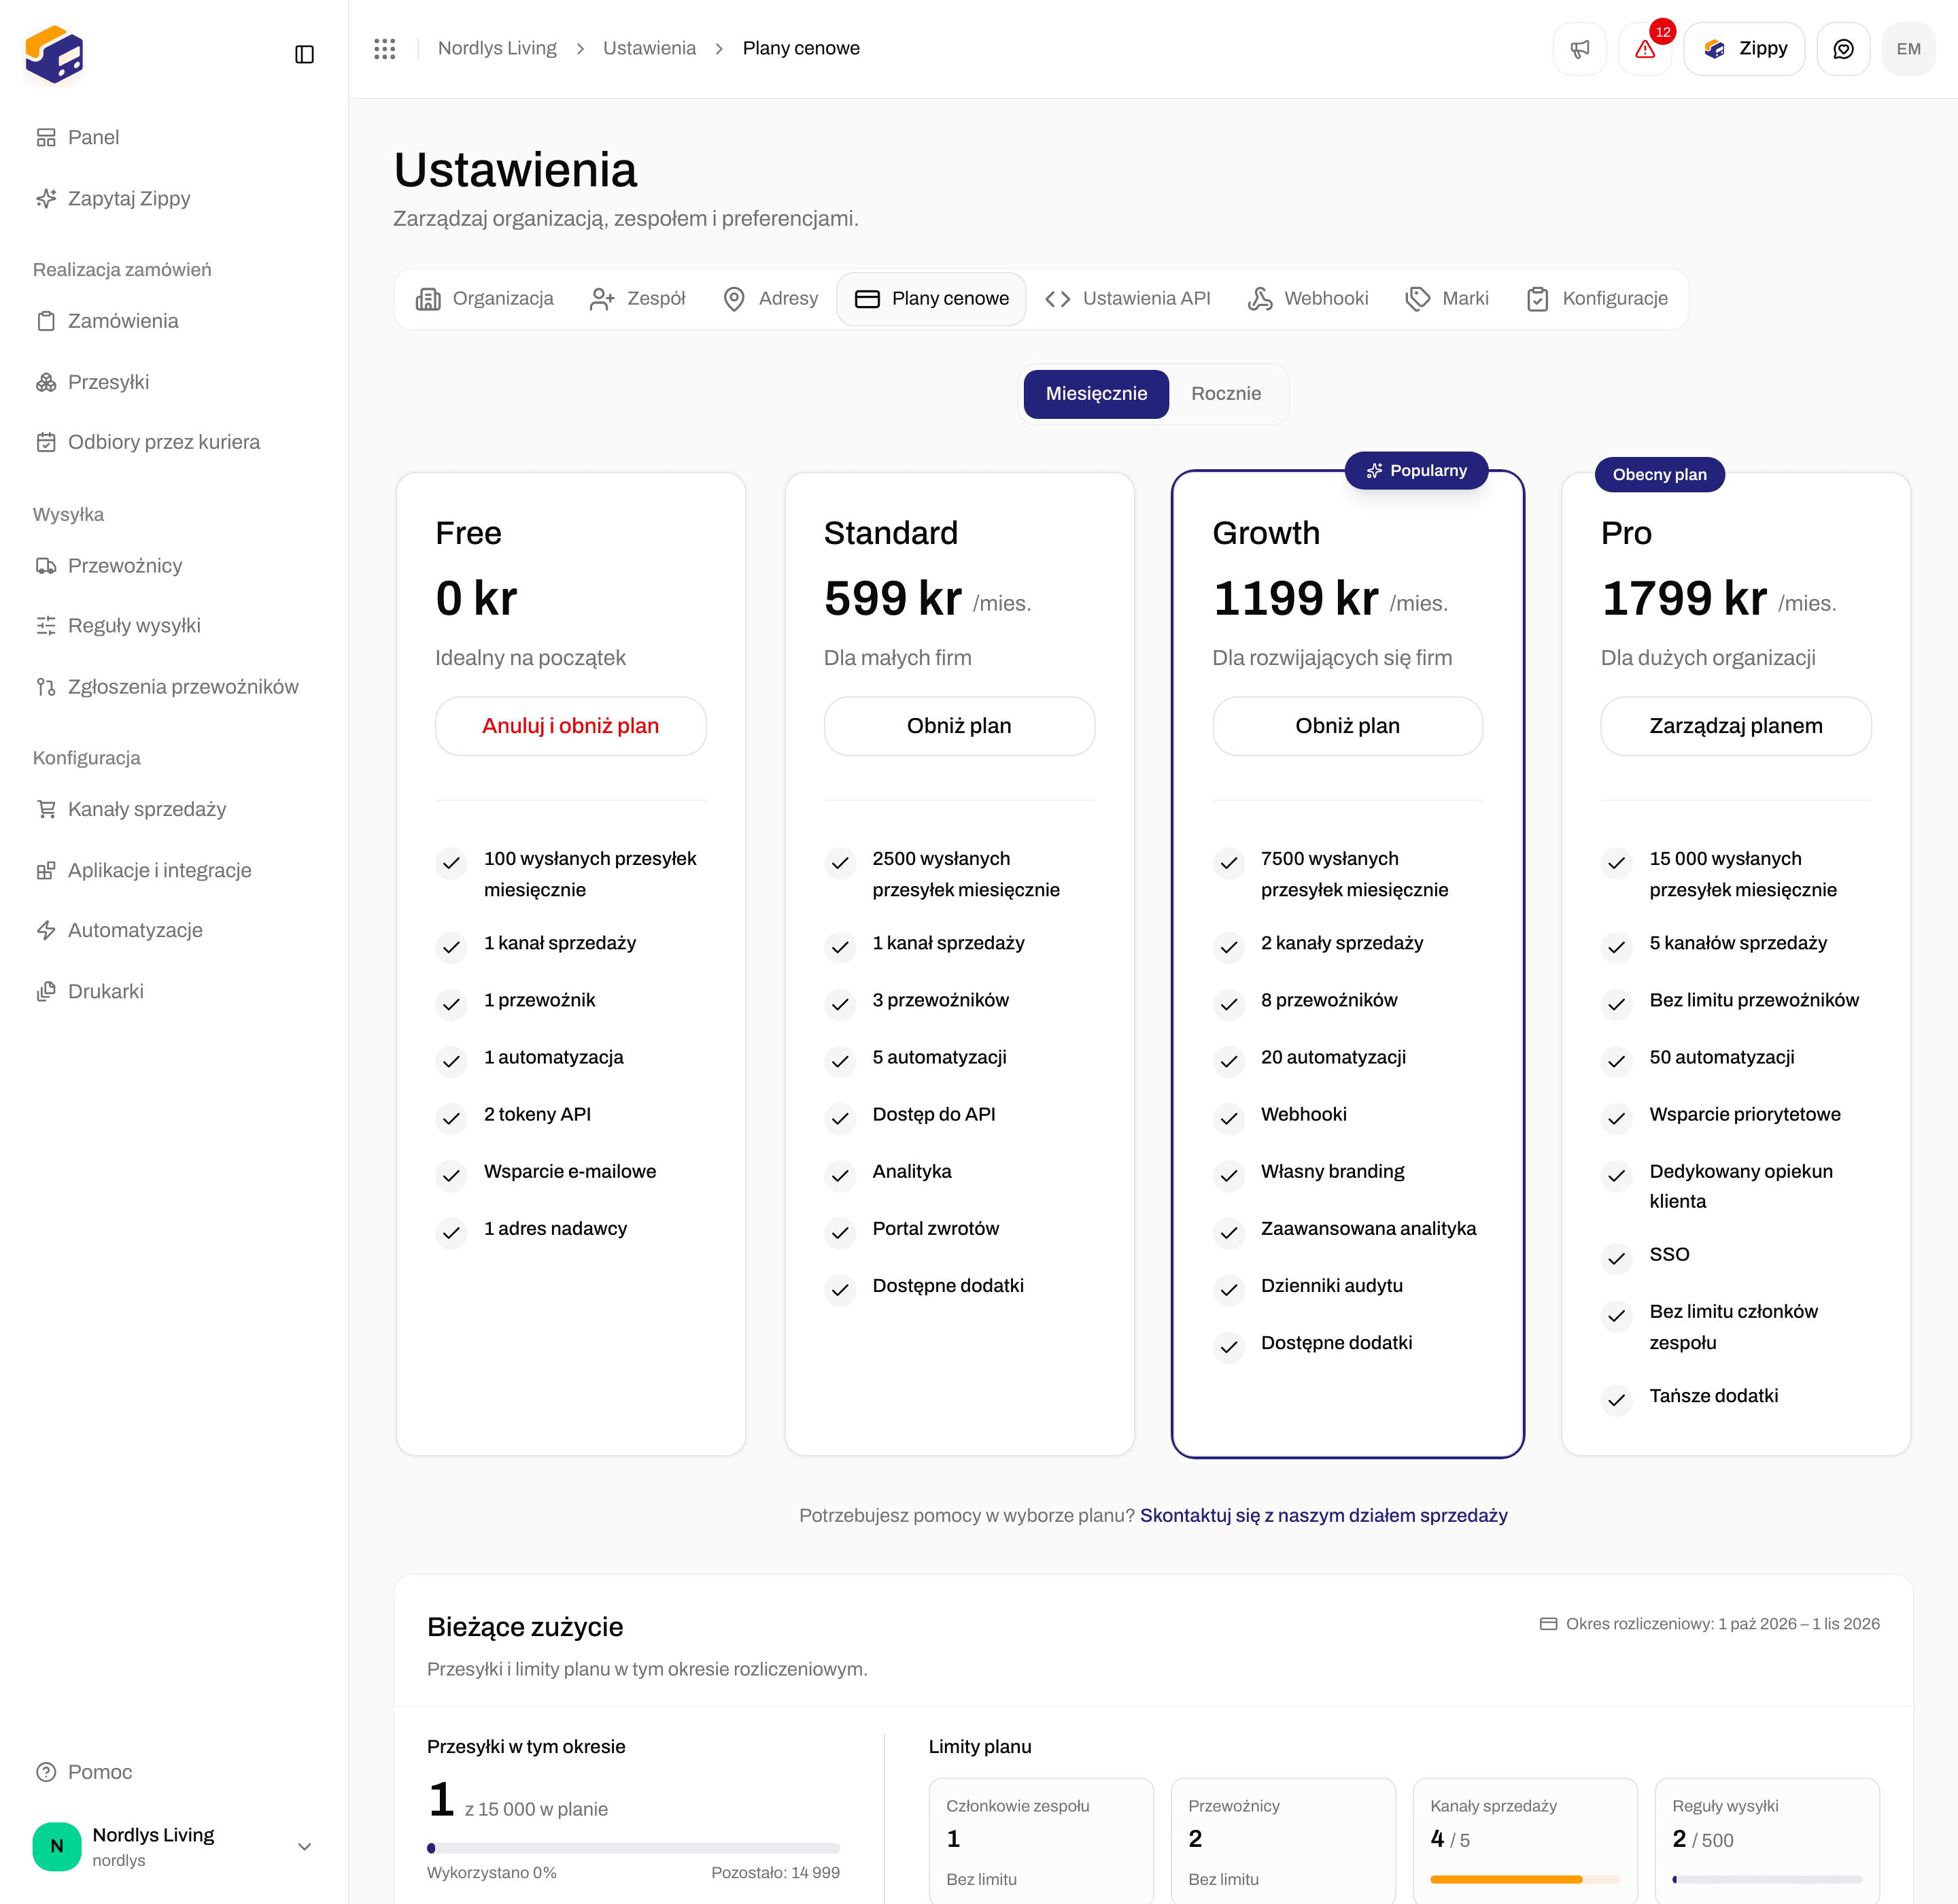Switch to Adresy tab
The image size is (1958, 1904).
coord(770,299)
